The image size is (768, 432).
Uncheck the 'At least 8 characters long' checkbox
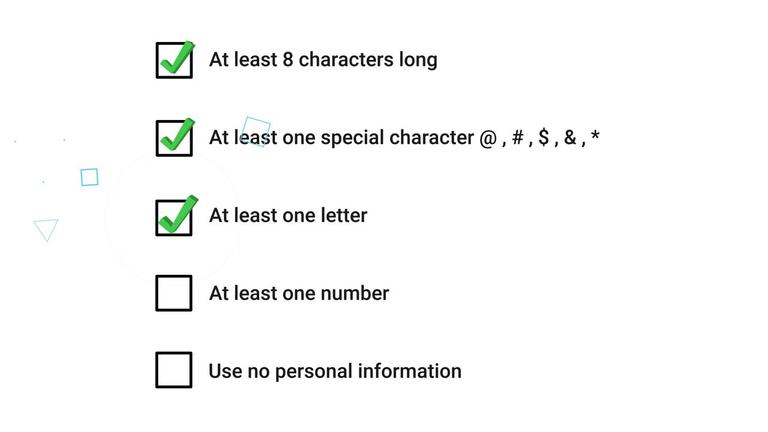pyautogui.click(x=174, y=60)
